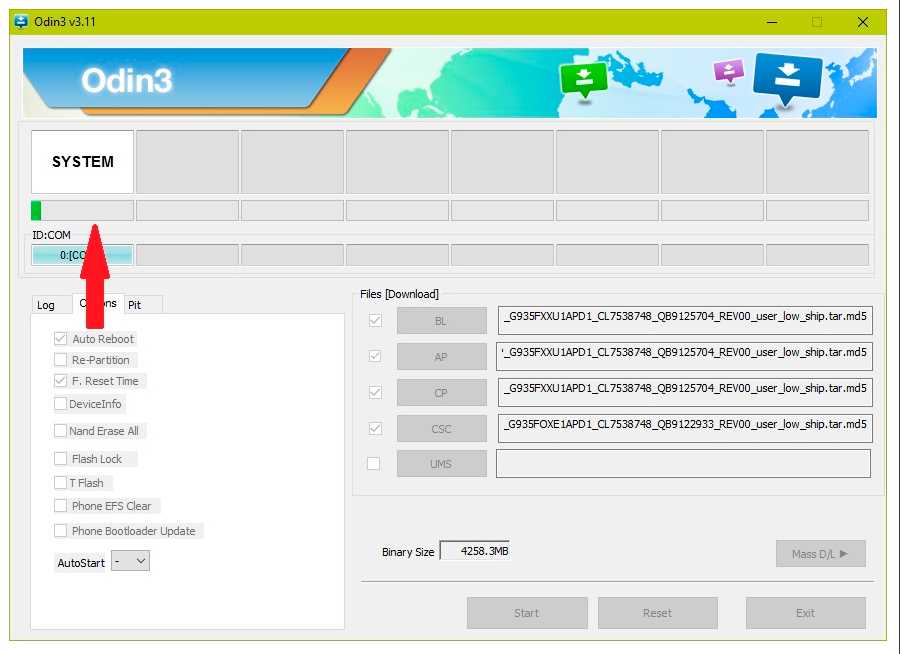The width and height of the screenshot is (900, 654).
Task: Check the Nand Erase All option
Action: click(60, 431)
